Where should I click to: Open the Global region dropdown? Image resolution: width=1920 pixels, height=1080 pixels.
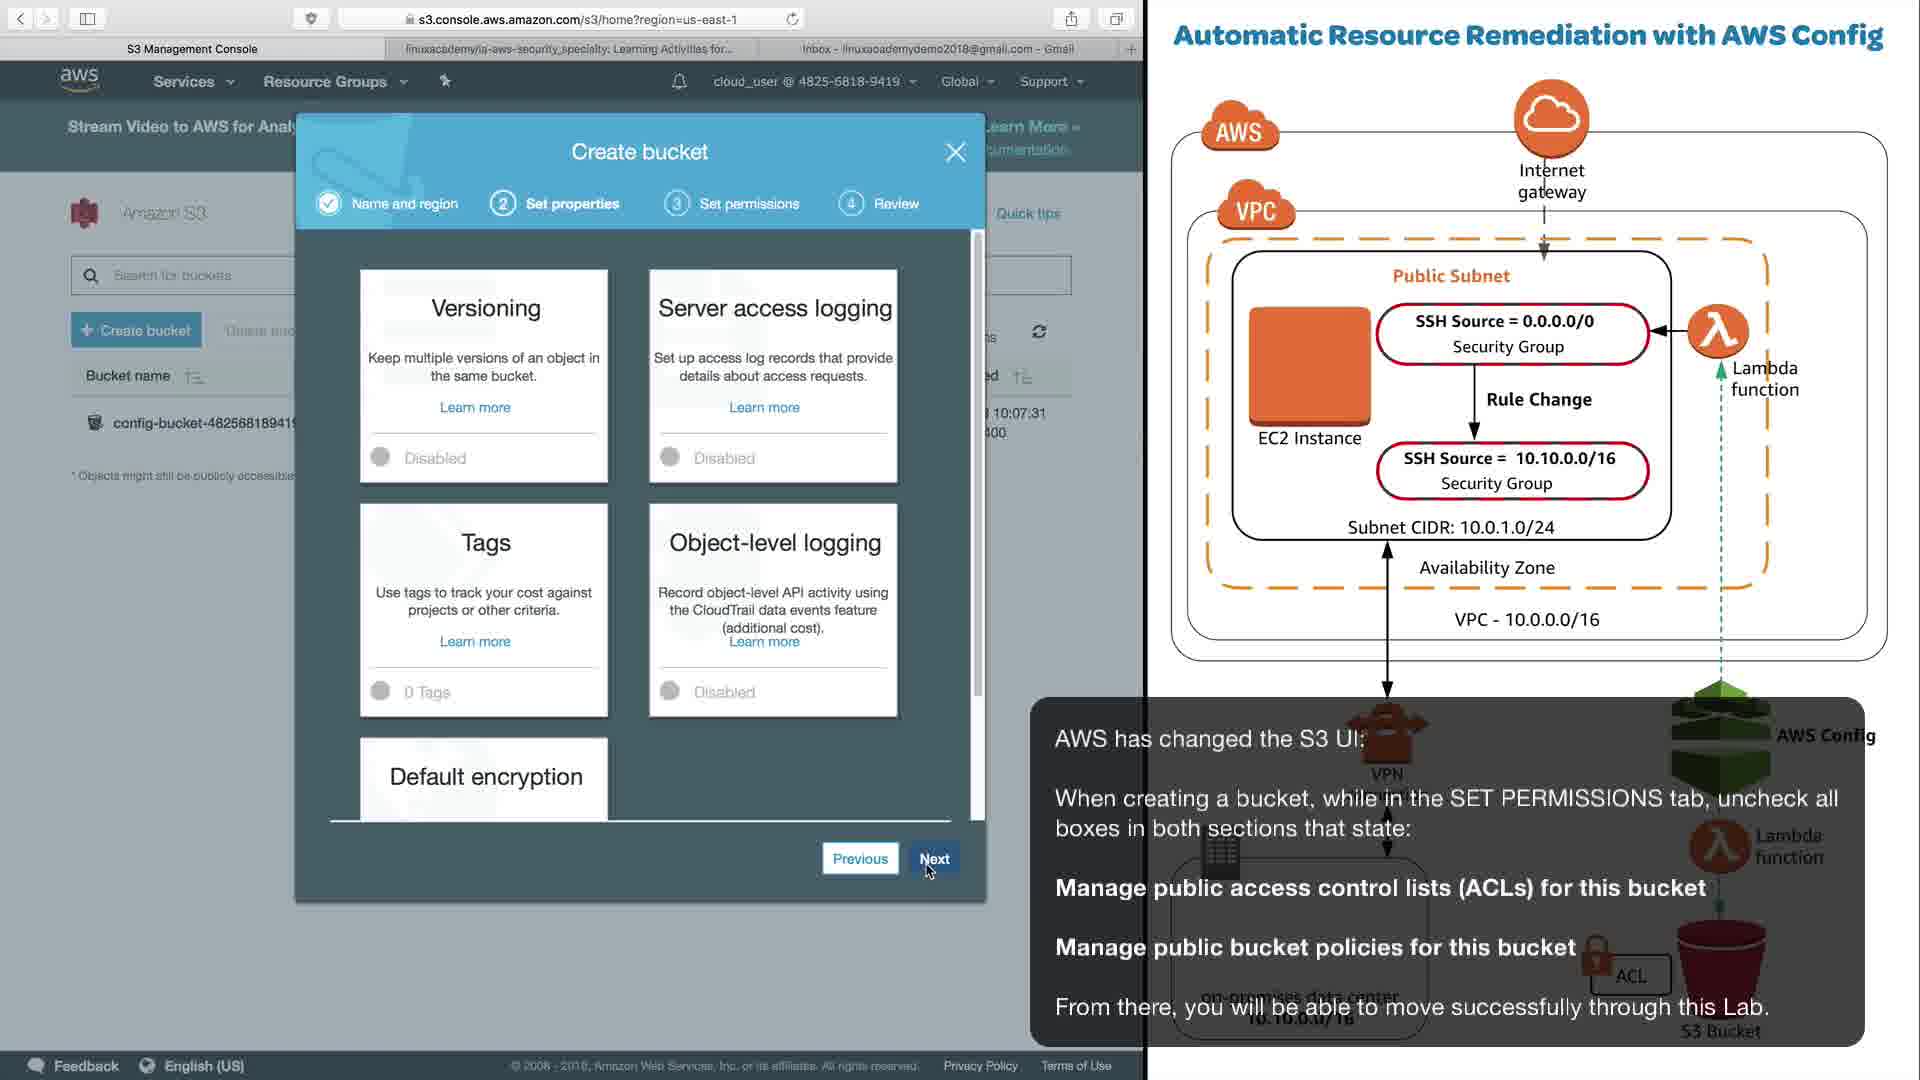(967, 82)
